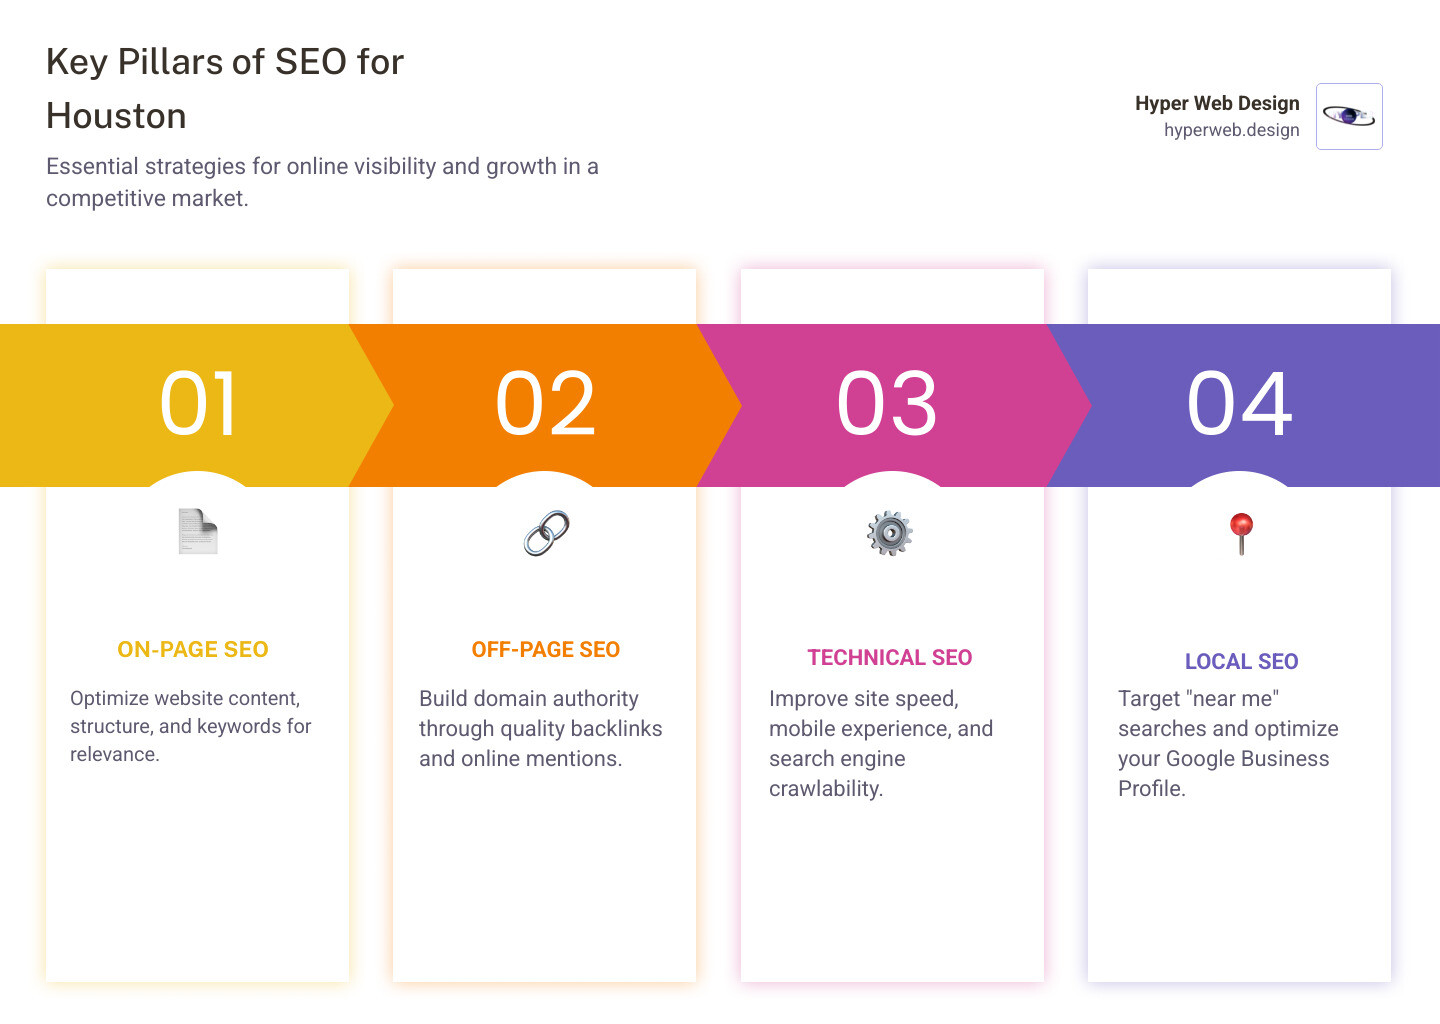Image resolution: width=1440 pixels, height=1024 pixels.
Task: Select the pink 03 arrow banner
Action: (x=888, y=404)
